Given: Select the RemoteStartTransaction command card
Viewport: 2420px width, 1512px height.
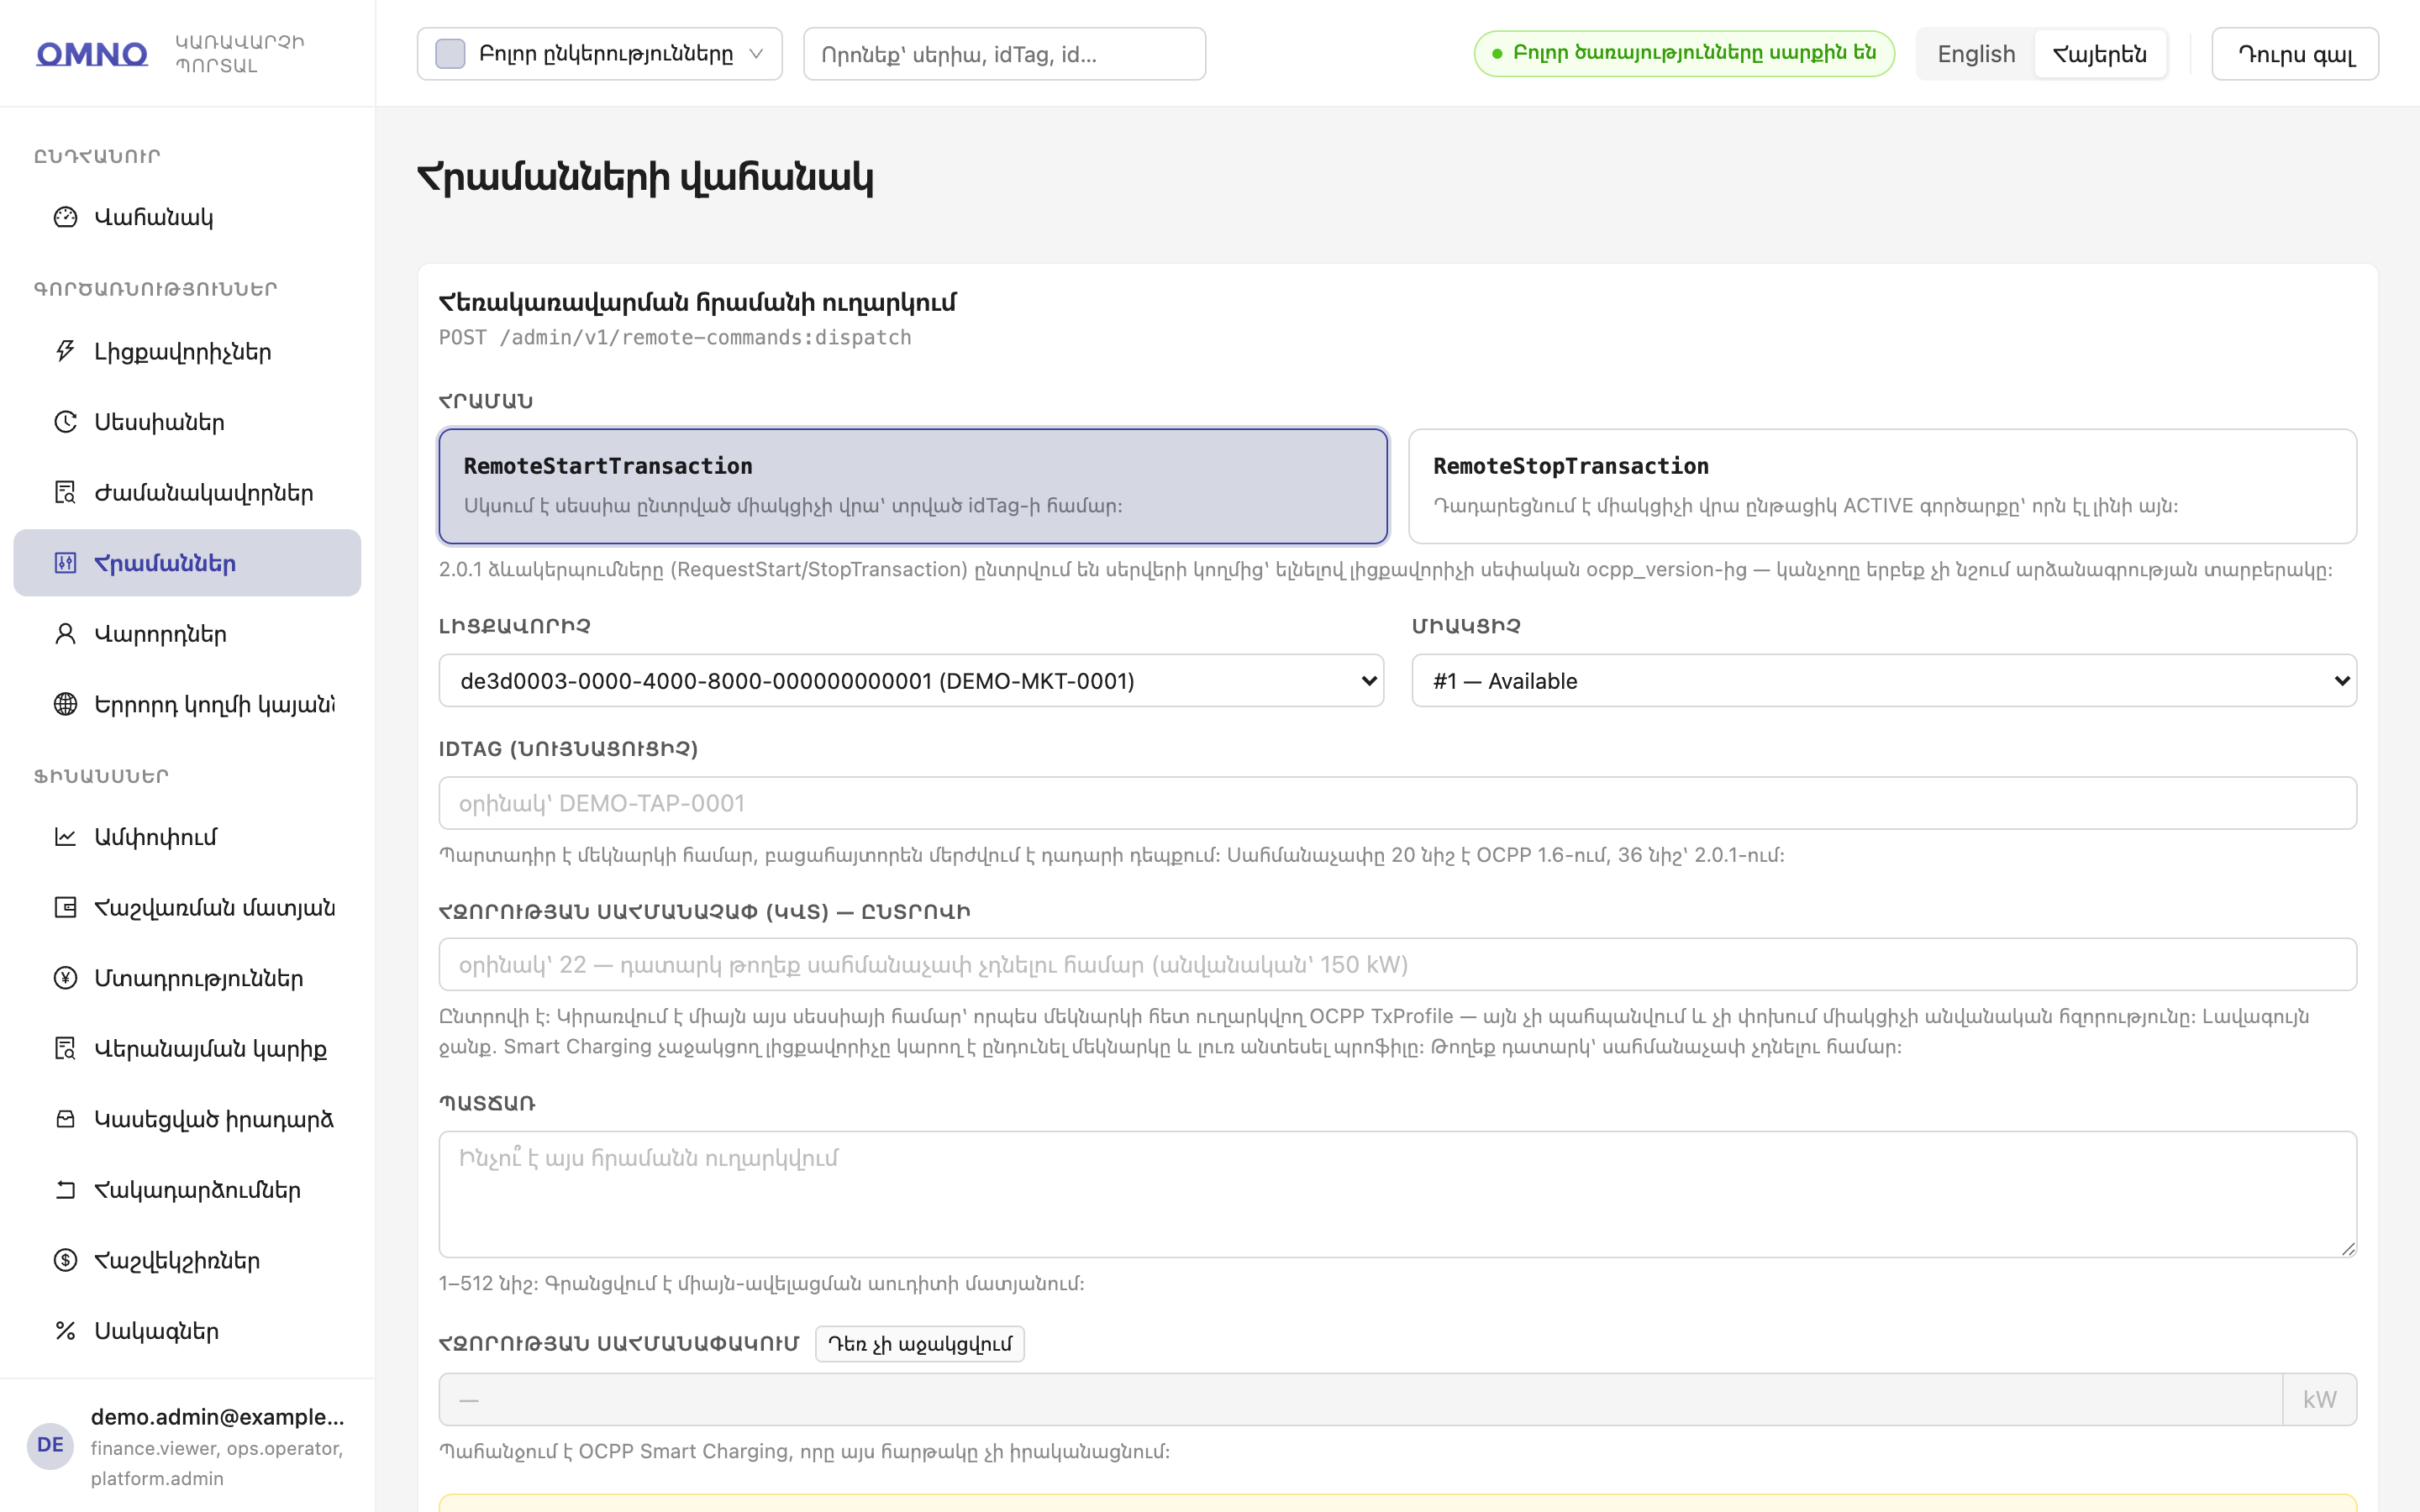Looking at the screenshot, I should tap(913, 486).
